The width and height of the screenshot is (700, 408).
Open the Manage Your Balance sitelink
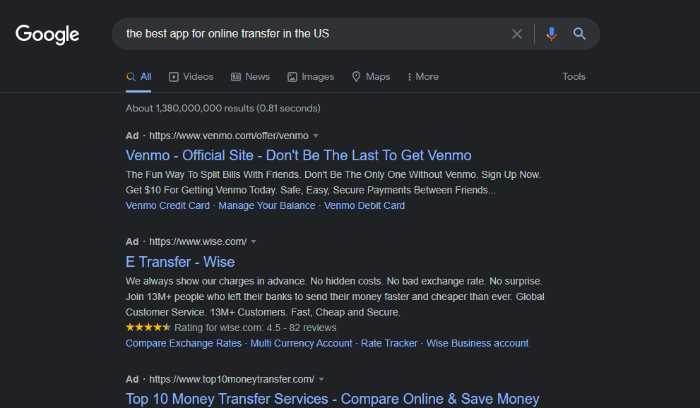(x=267, y=206)
